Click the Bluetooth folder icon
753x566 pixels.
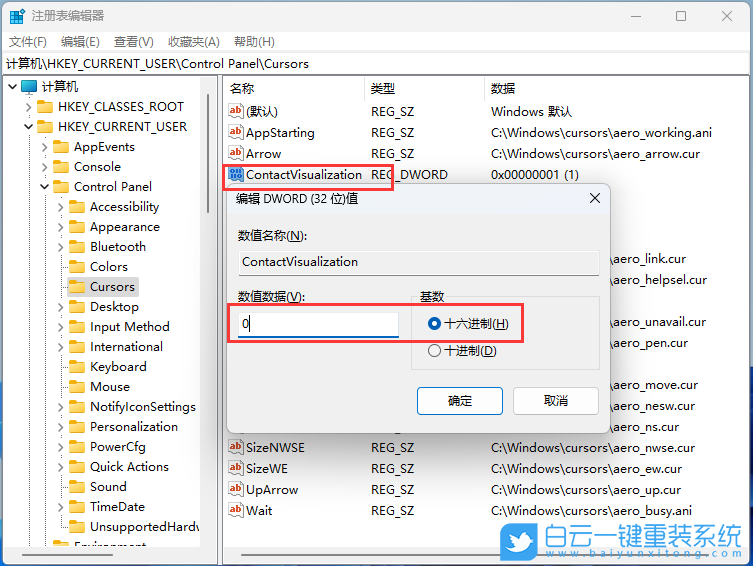[77, 247]
